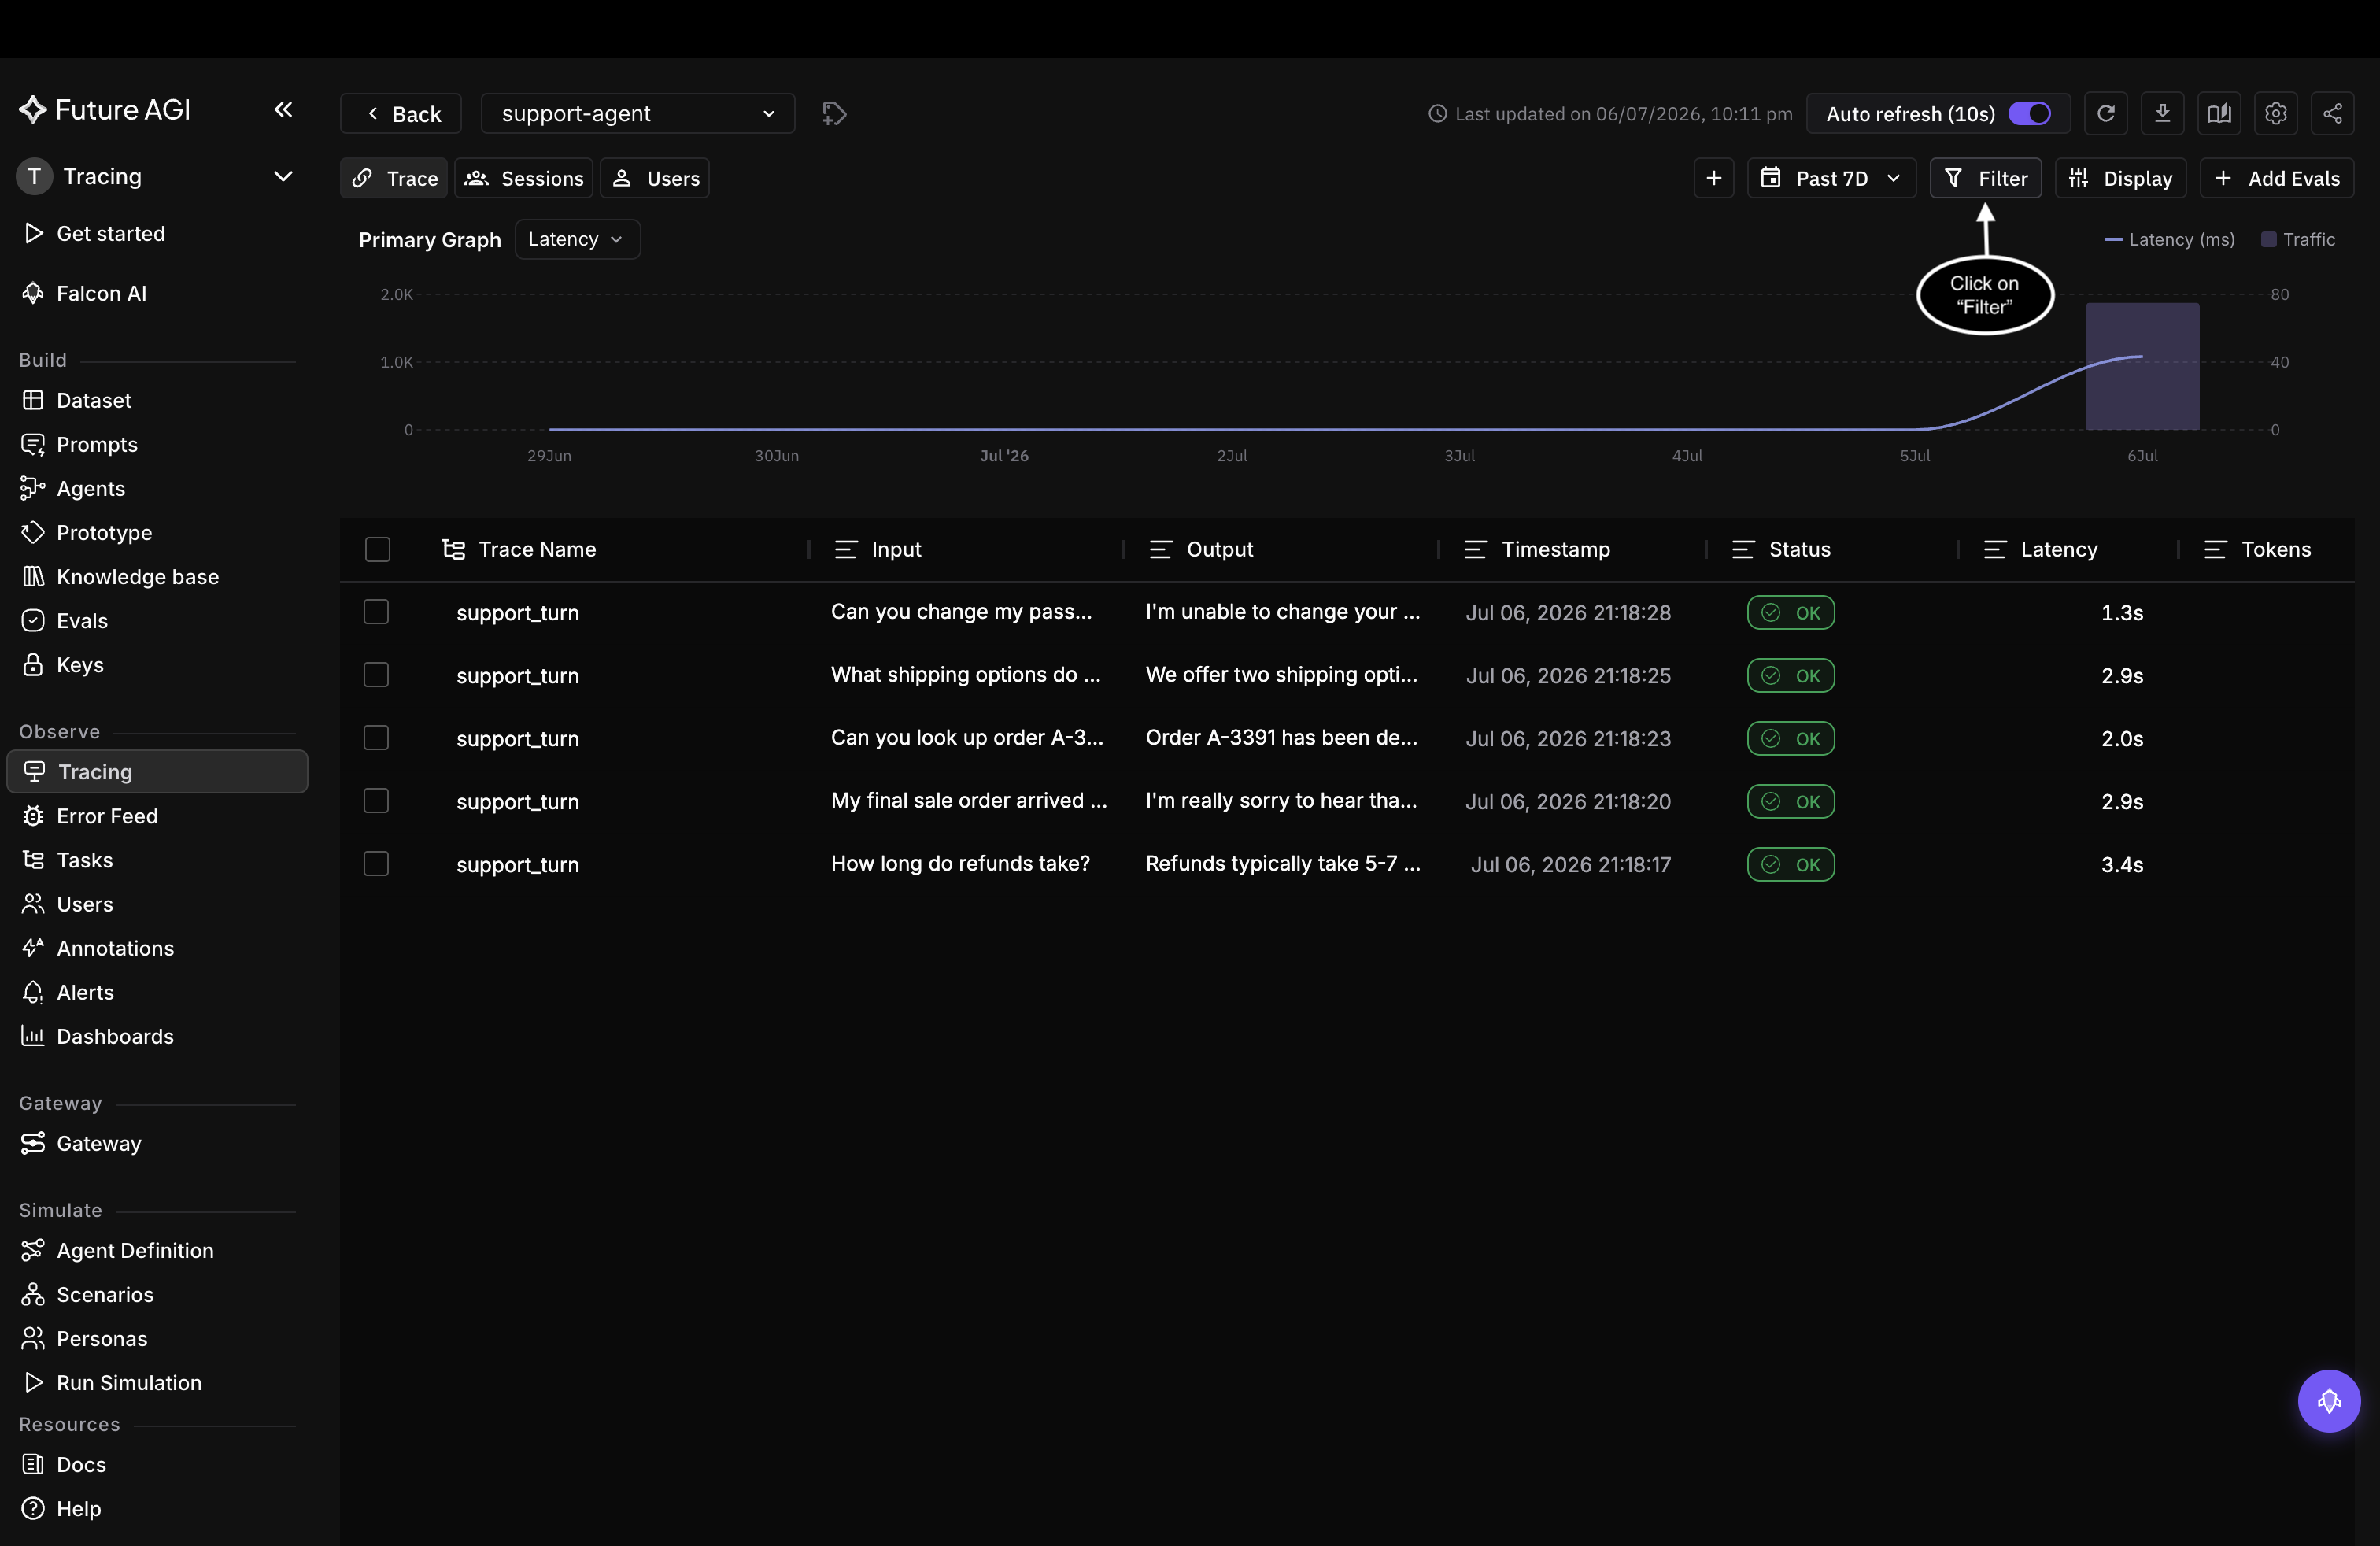The width and height of the screenshot is (2380, 1546).
Task: Refresh the trace list
Action: pos(2106,113)
